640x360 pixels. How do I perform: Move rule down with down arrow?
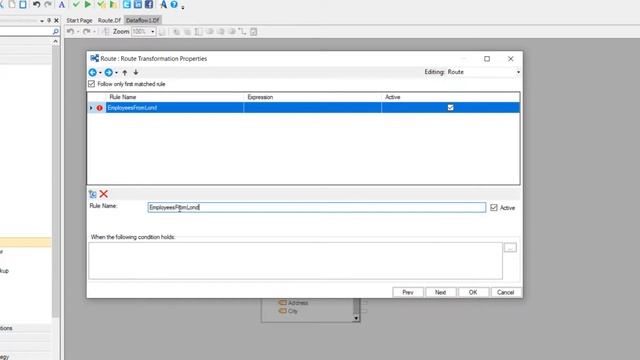136,72
